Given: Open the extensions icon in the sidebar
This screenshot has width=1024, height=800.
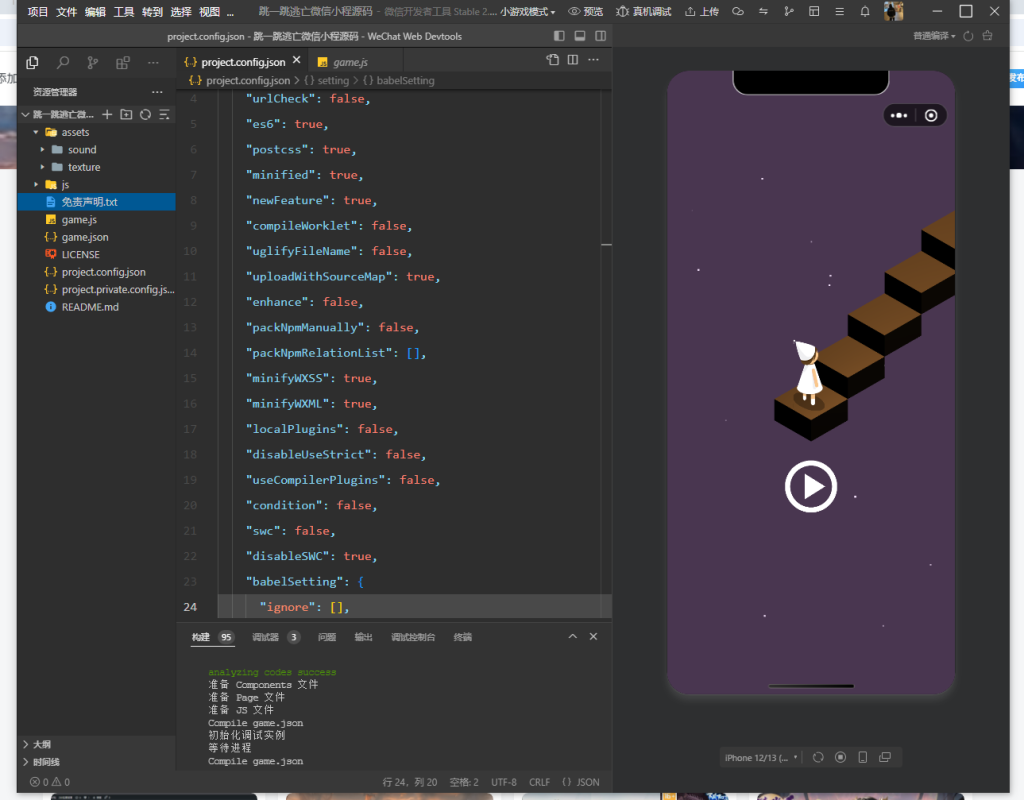Looking at the screenshot, I should (x=123, y=63).
